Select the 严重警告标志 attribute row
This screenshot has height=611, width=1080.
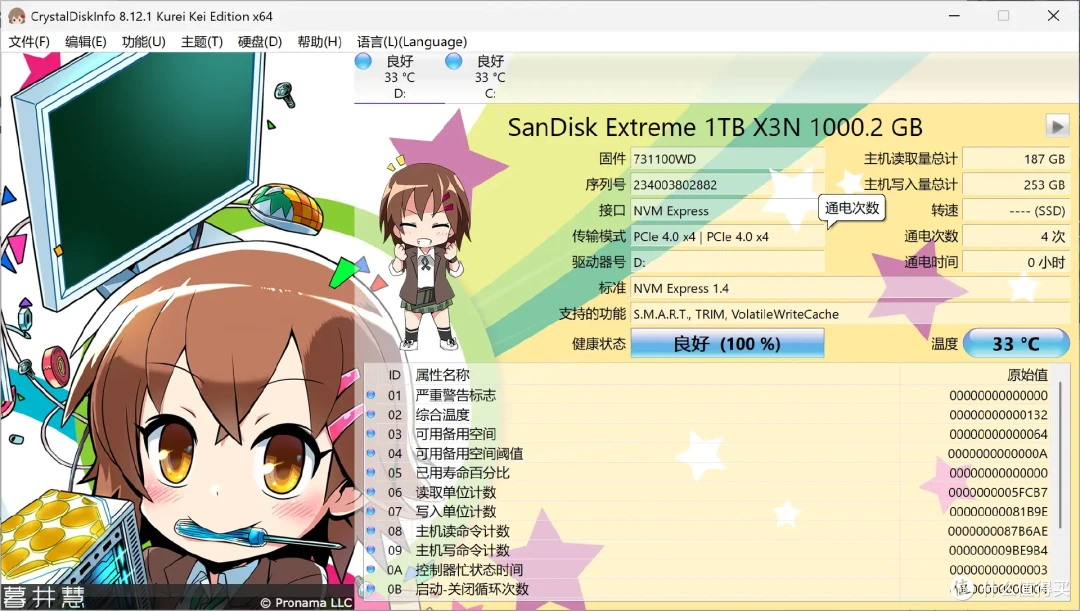click(708, 395)
